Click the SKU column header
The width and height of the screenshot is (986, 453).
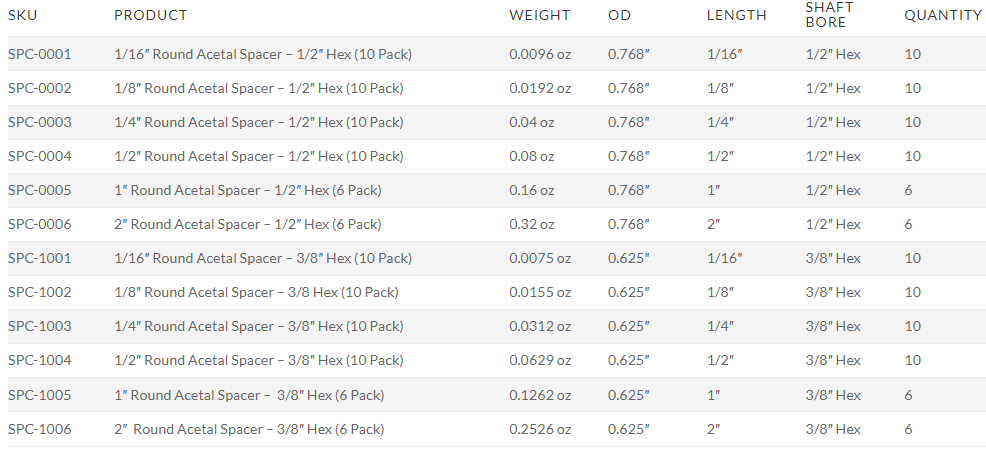click(23, 15)
